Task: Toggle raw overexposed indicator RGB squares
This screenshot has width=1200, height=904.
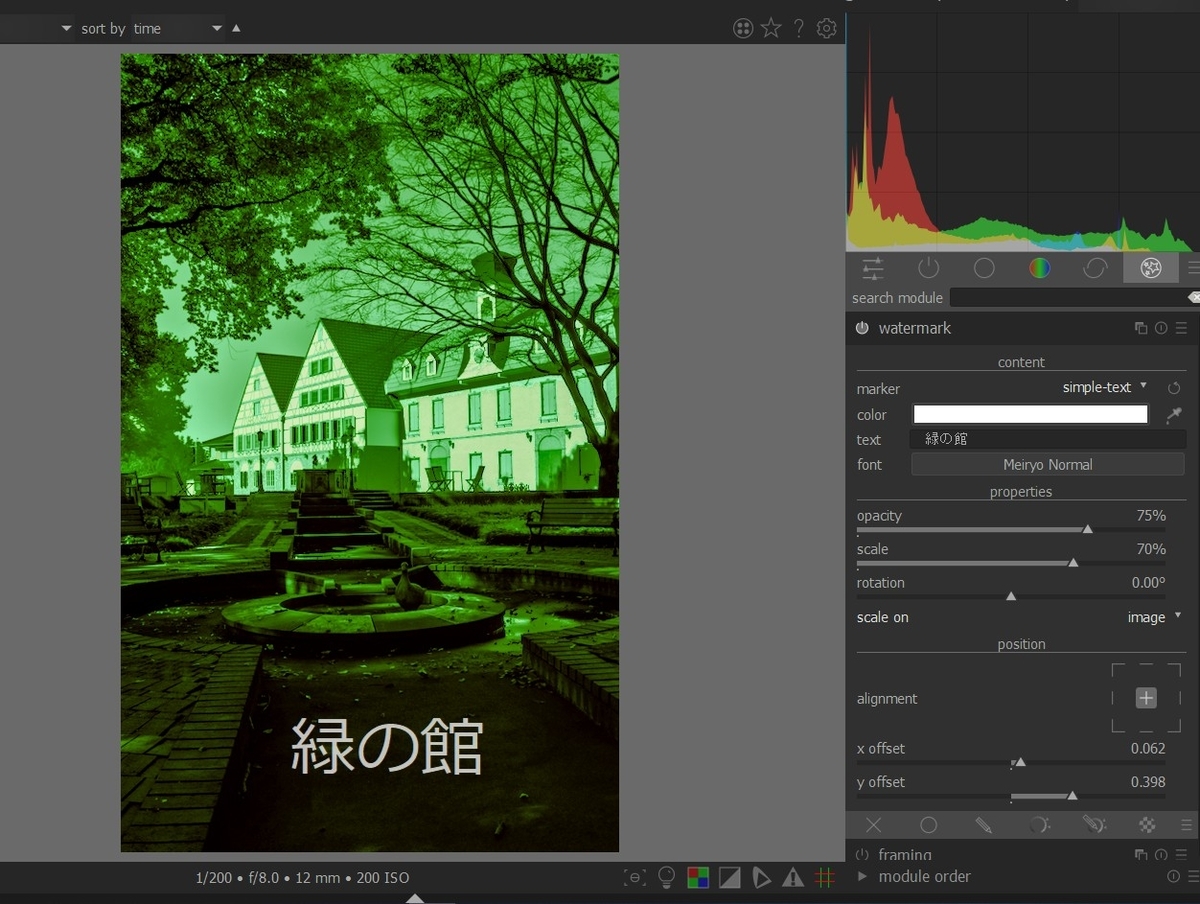Action: [x=698, y=878]
